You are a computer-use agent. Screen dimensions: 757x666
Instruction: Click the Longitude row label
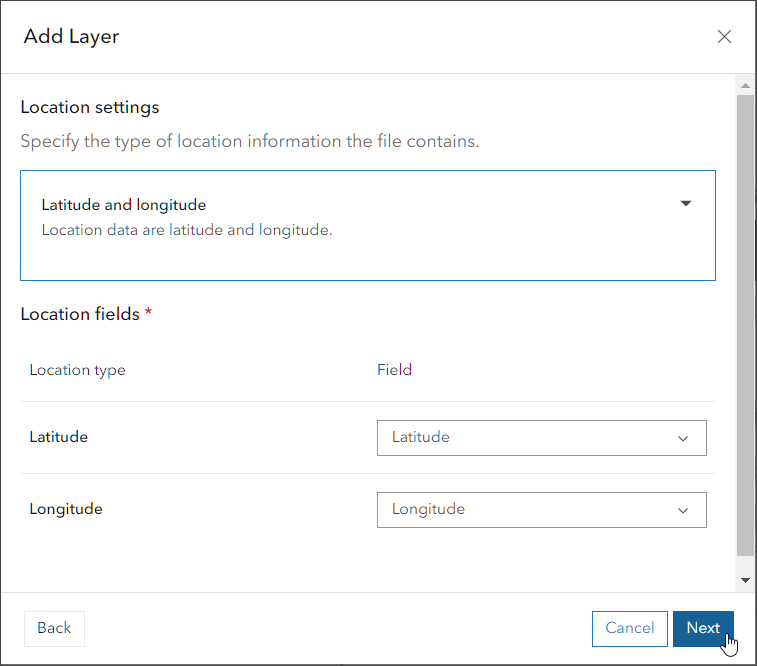(66, 509)
